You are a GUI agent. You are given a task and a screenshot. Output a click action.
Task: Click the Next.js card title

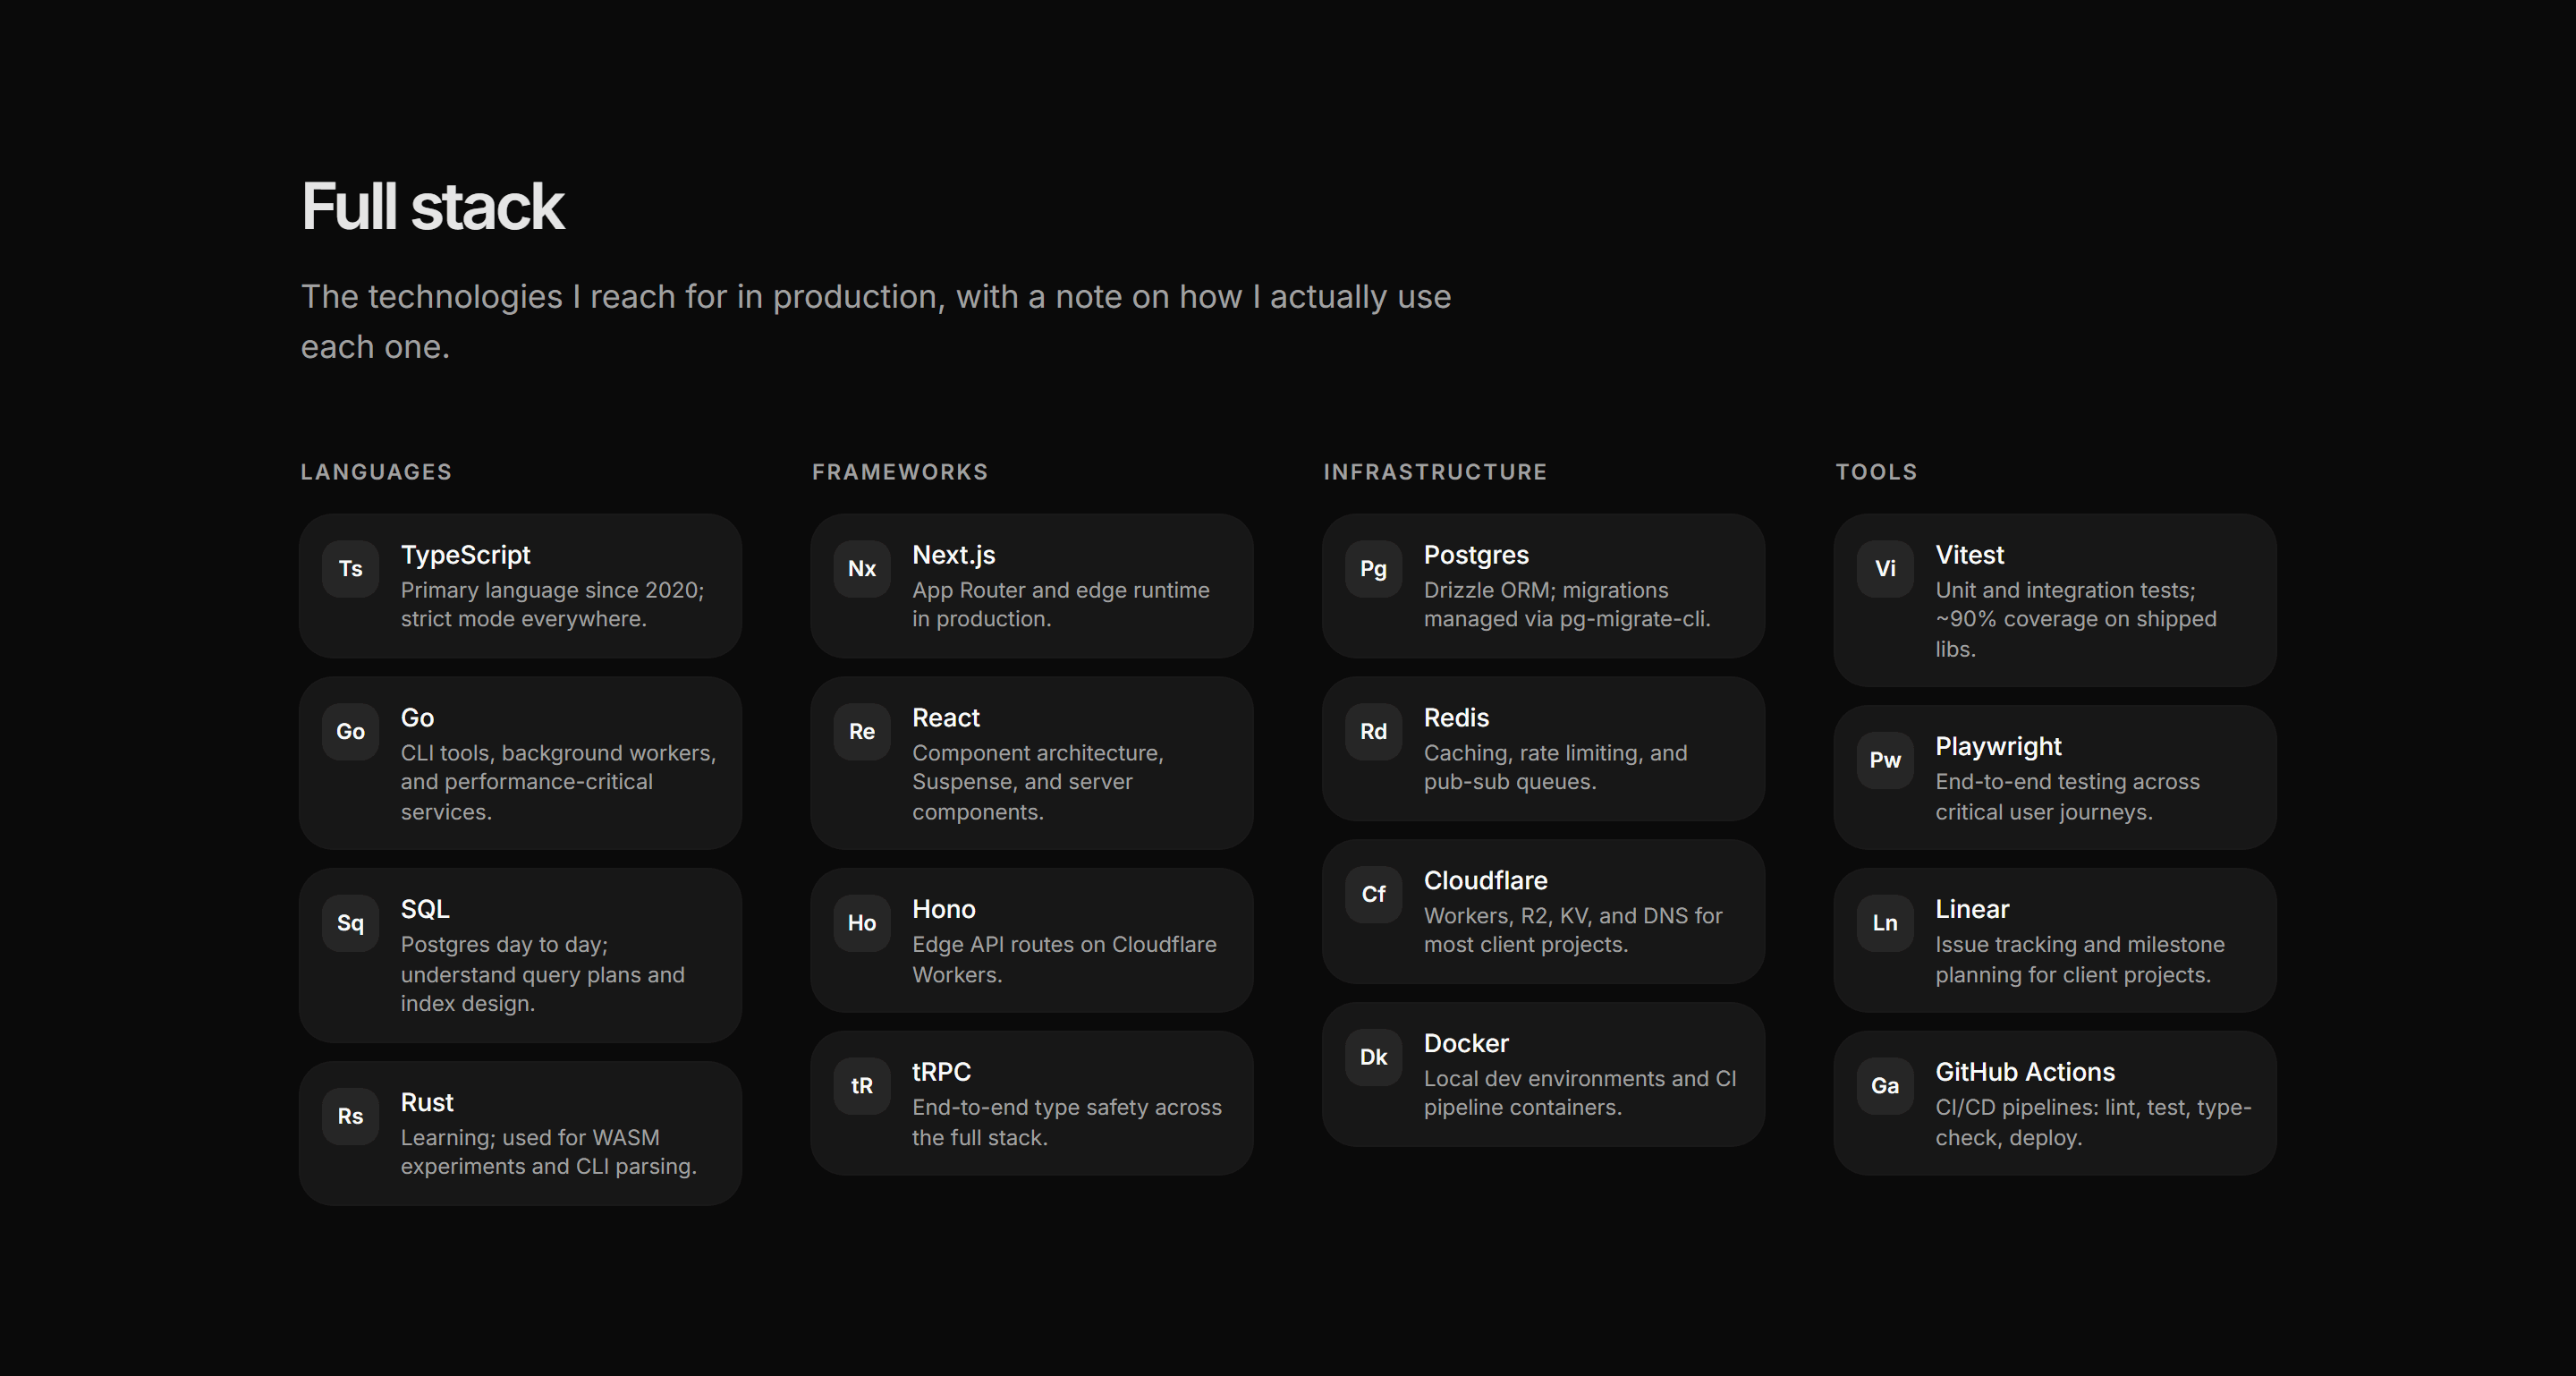[x=954, y=555]
